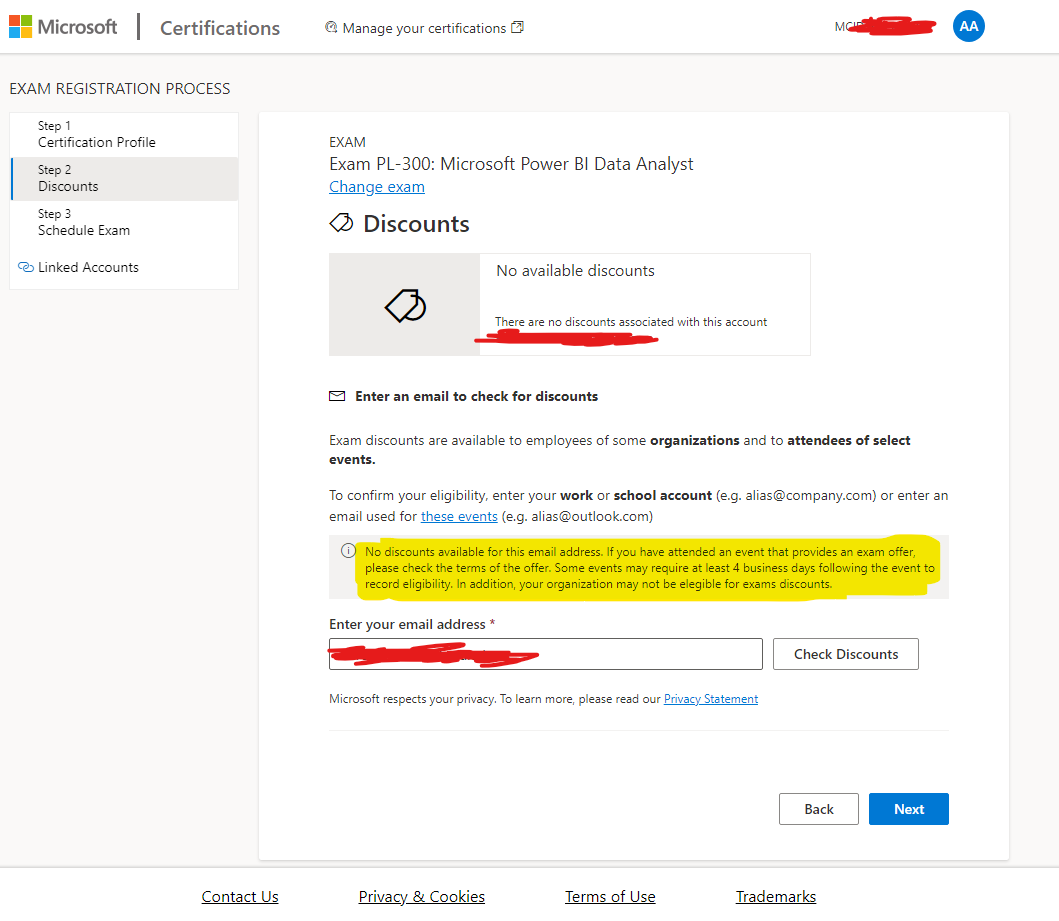
Task: Open Linked Accounts
Action: click(x=88, y=267)
